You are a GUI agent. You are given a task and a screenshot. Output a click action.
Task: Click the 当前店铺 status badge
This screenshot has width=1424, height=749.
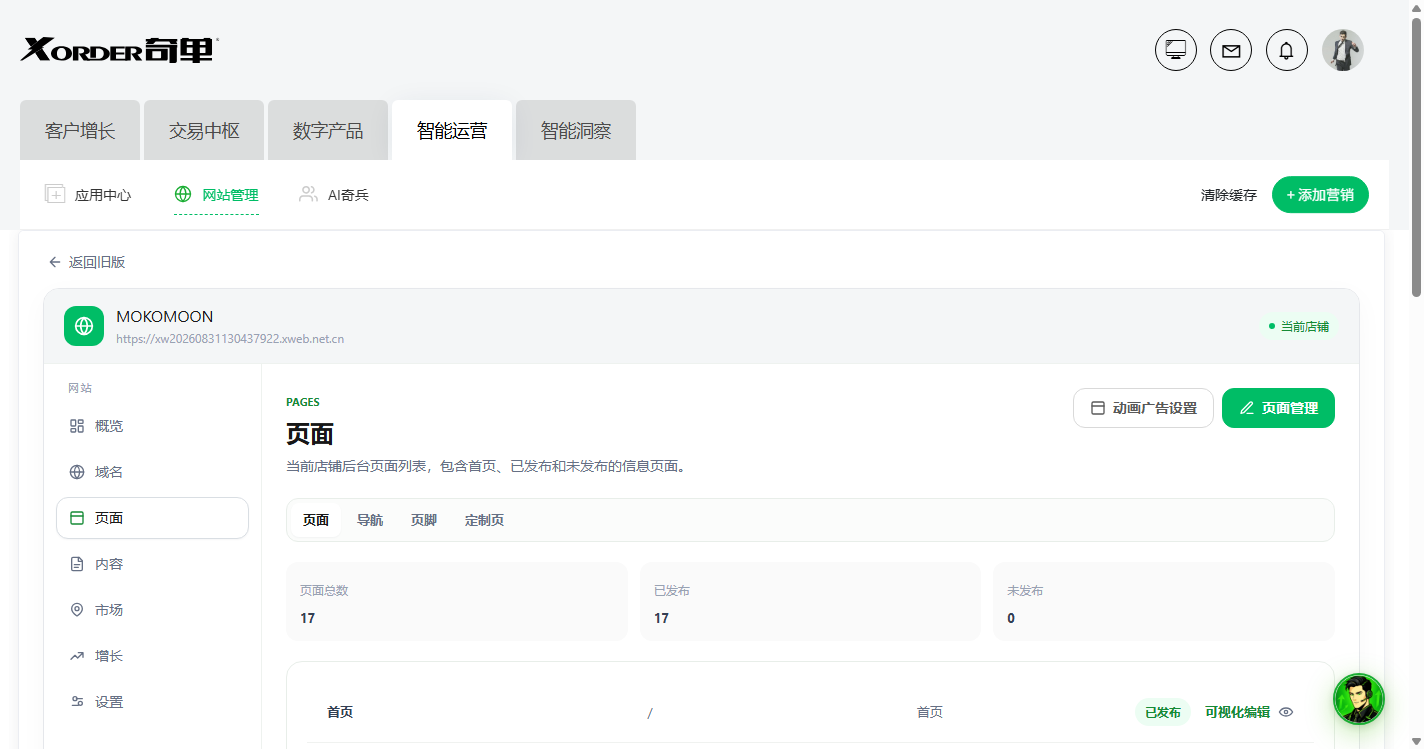1298,326
